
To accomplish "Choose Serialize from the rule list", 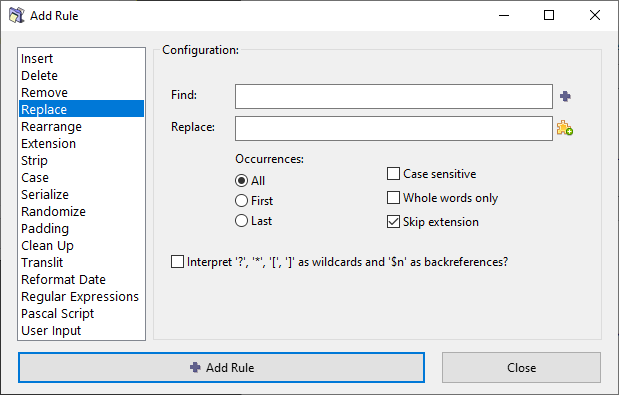I will (81, 194).
